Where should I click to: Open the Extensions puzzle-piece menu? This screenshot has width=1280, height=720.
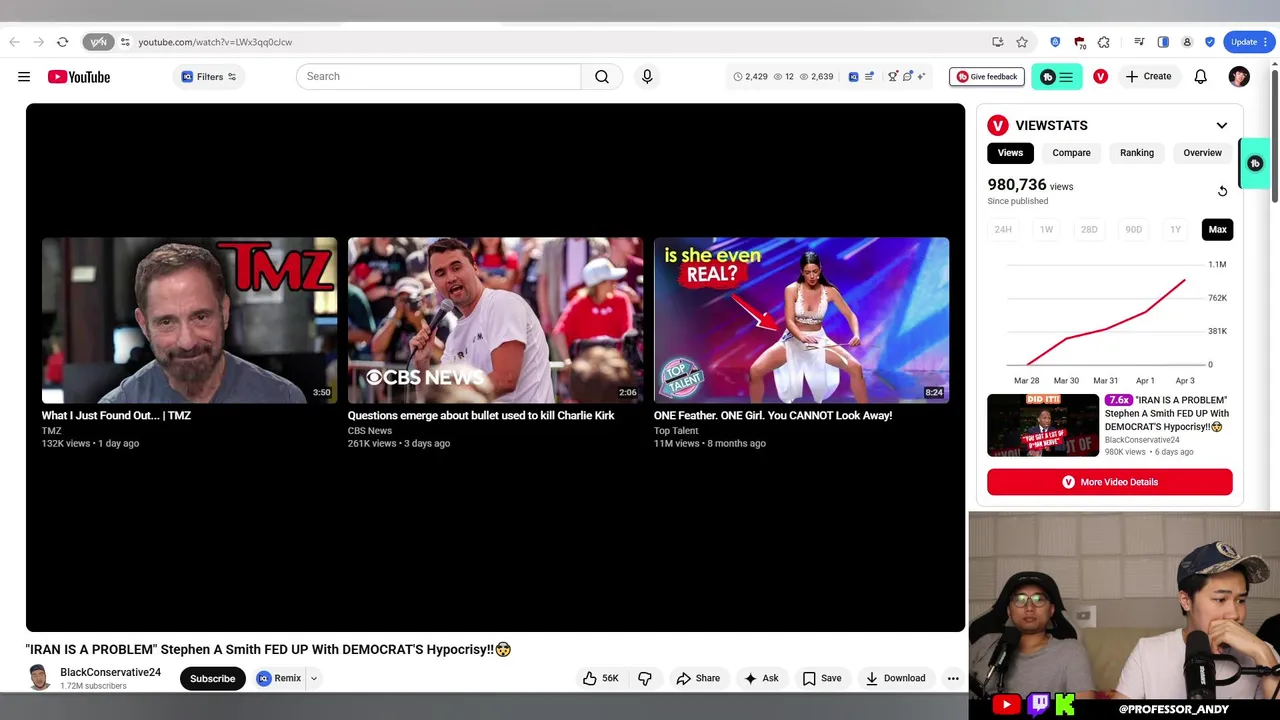[x=1104, y=42]
